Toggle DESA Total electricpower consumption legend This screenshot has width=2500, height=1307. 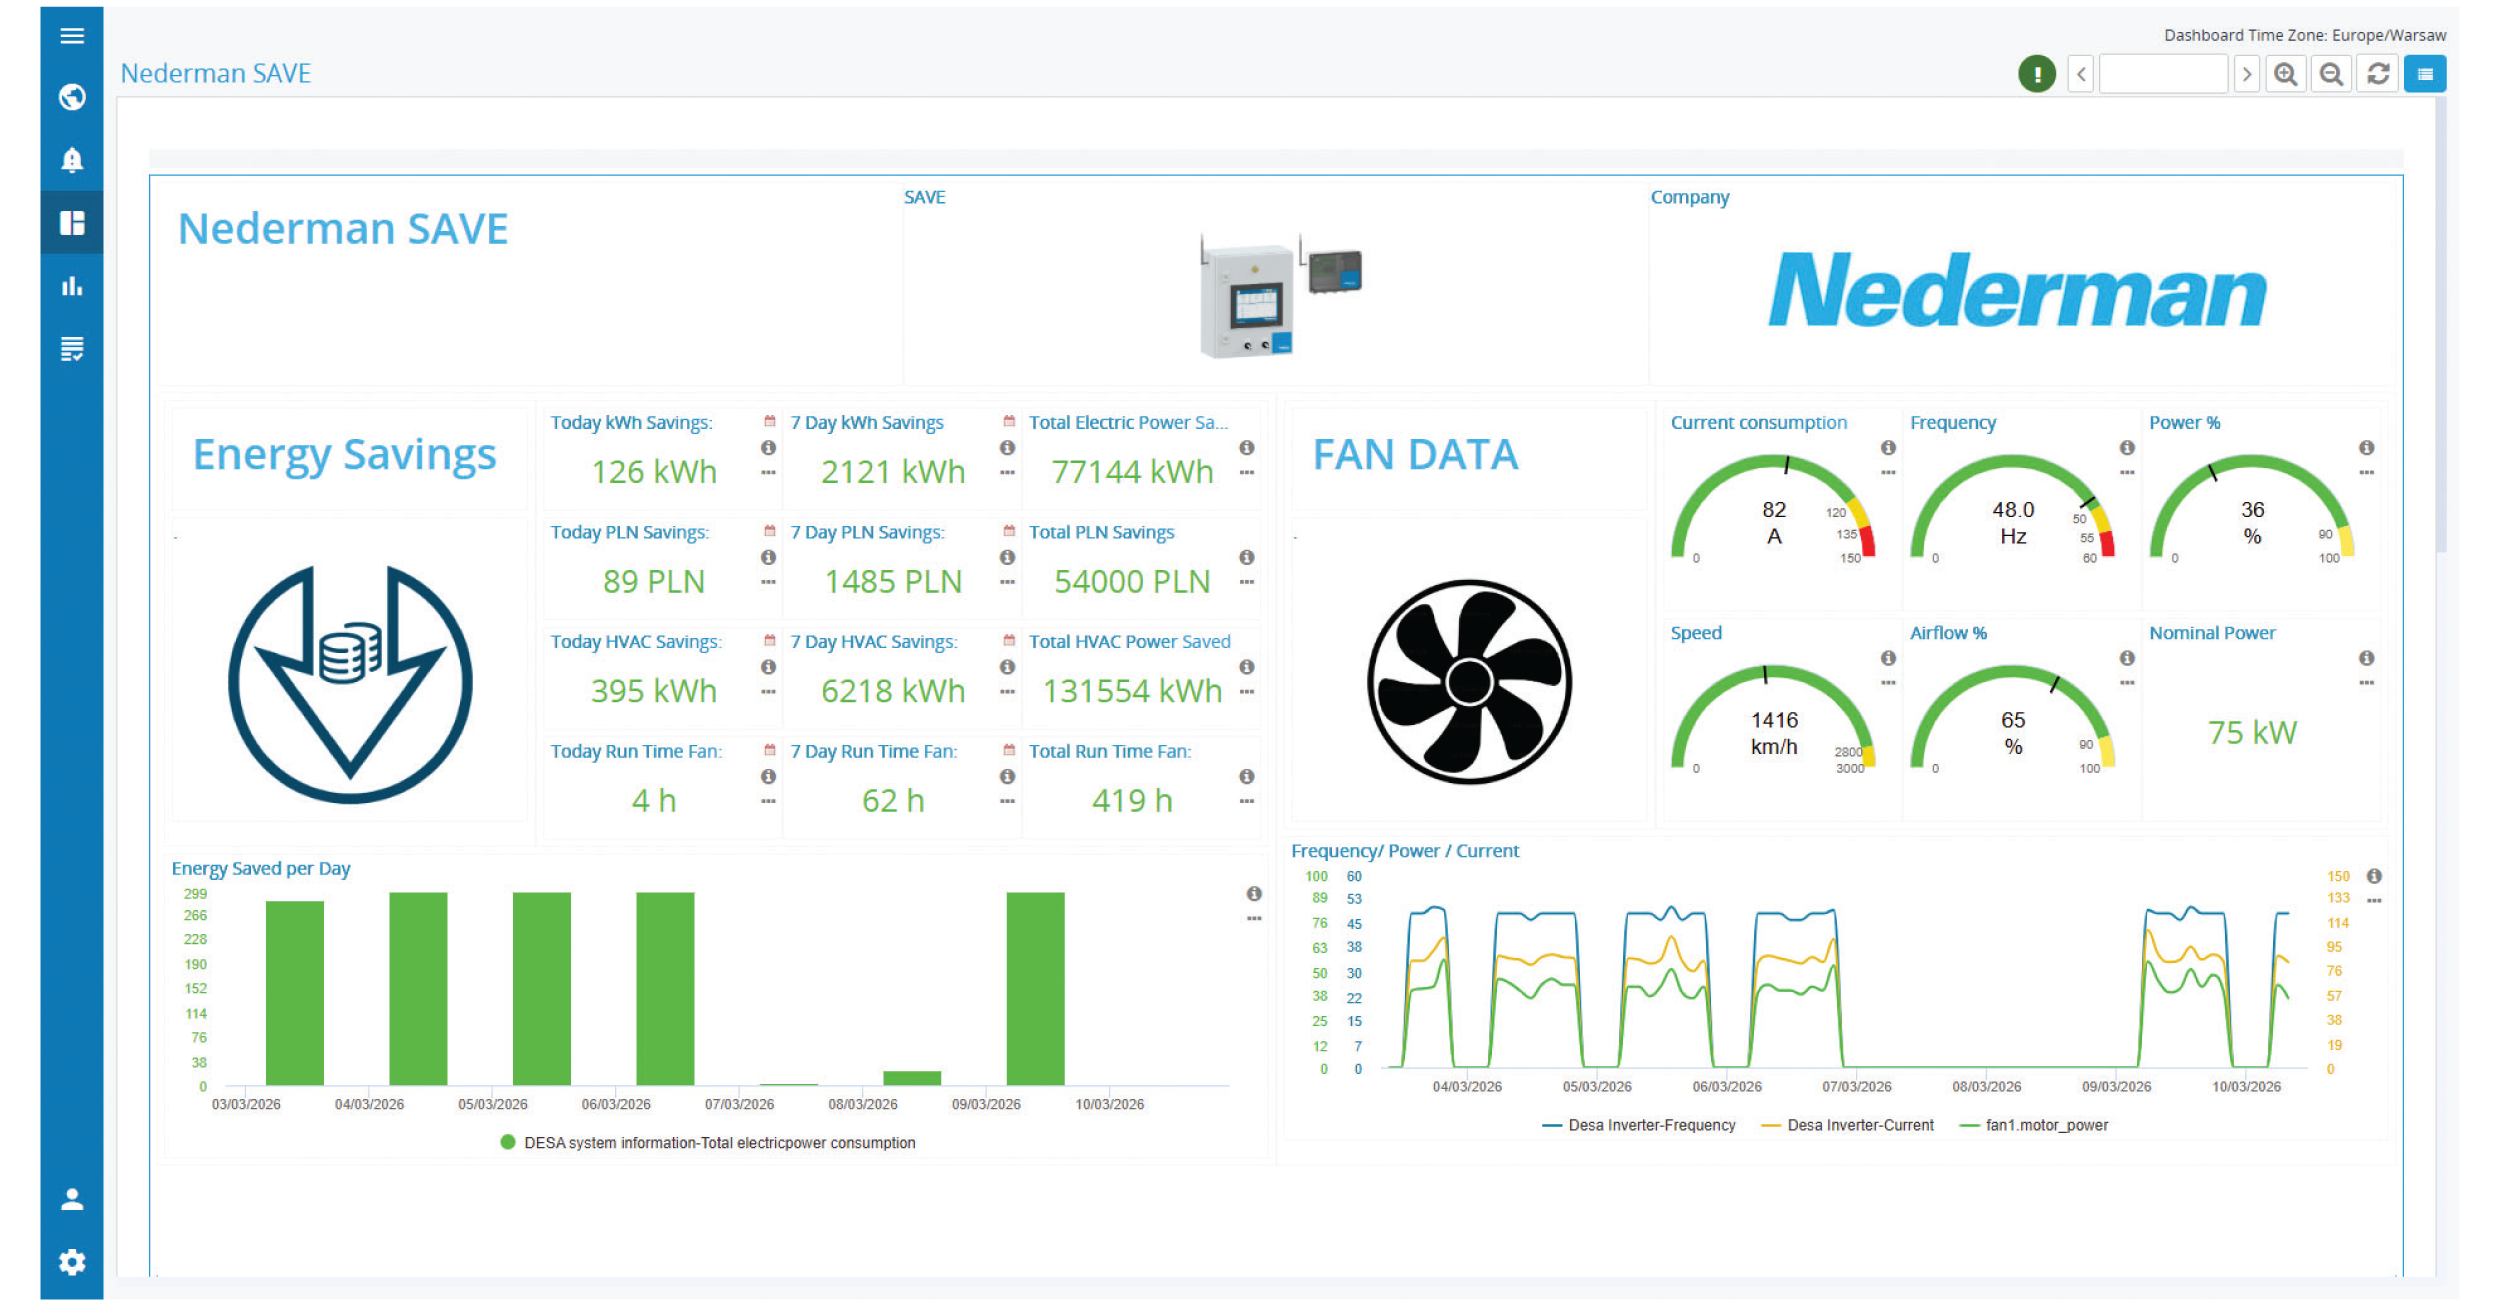[708, 1143]
